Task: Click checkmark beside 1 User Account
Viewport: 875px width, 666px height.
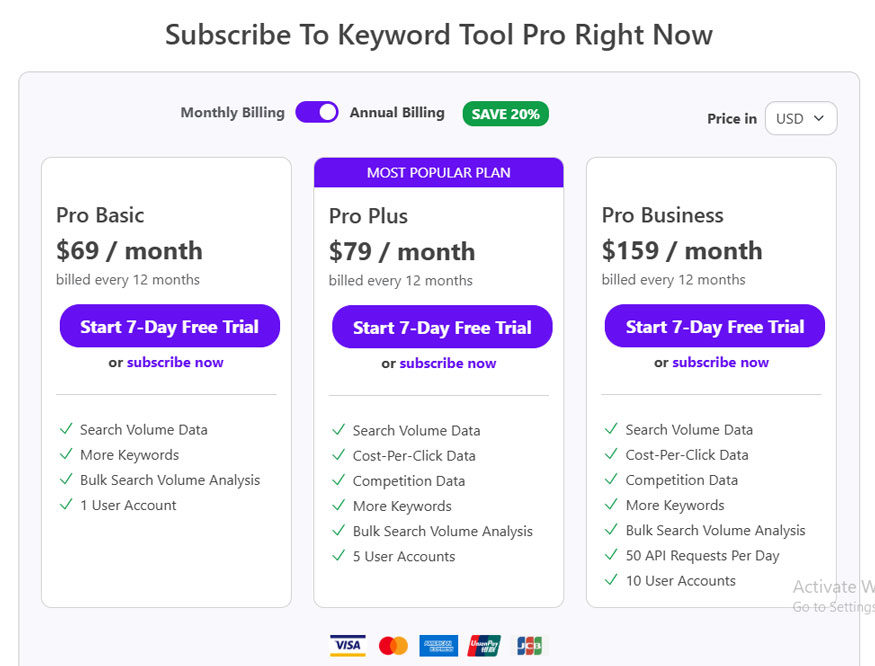Action: click(66, 504)
